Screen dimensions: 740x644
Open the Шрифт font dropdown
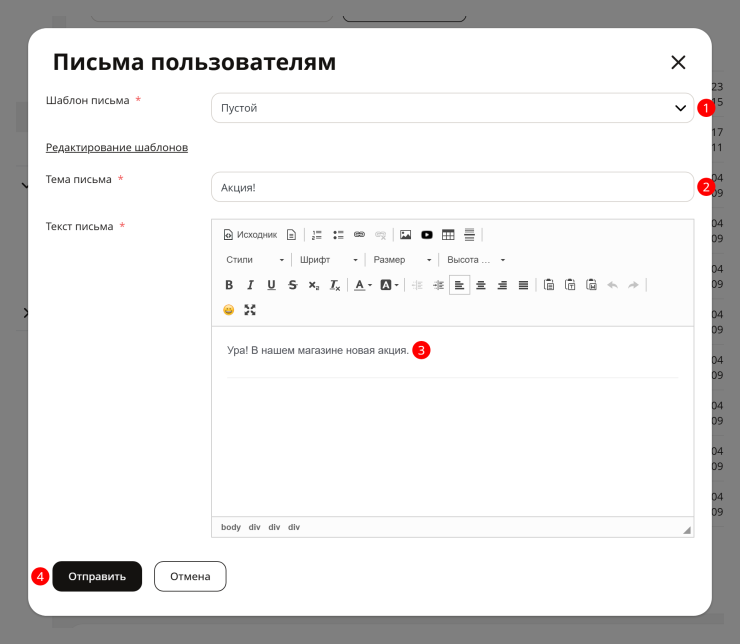[328, 260]
